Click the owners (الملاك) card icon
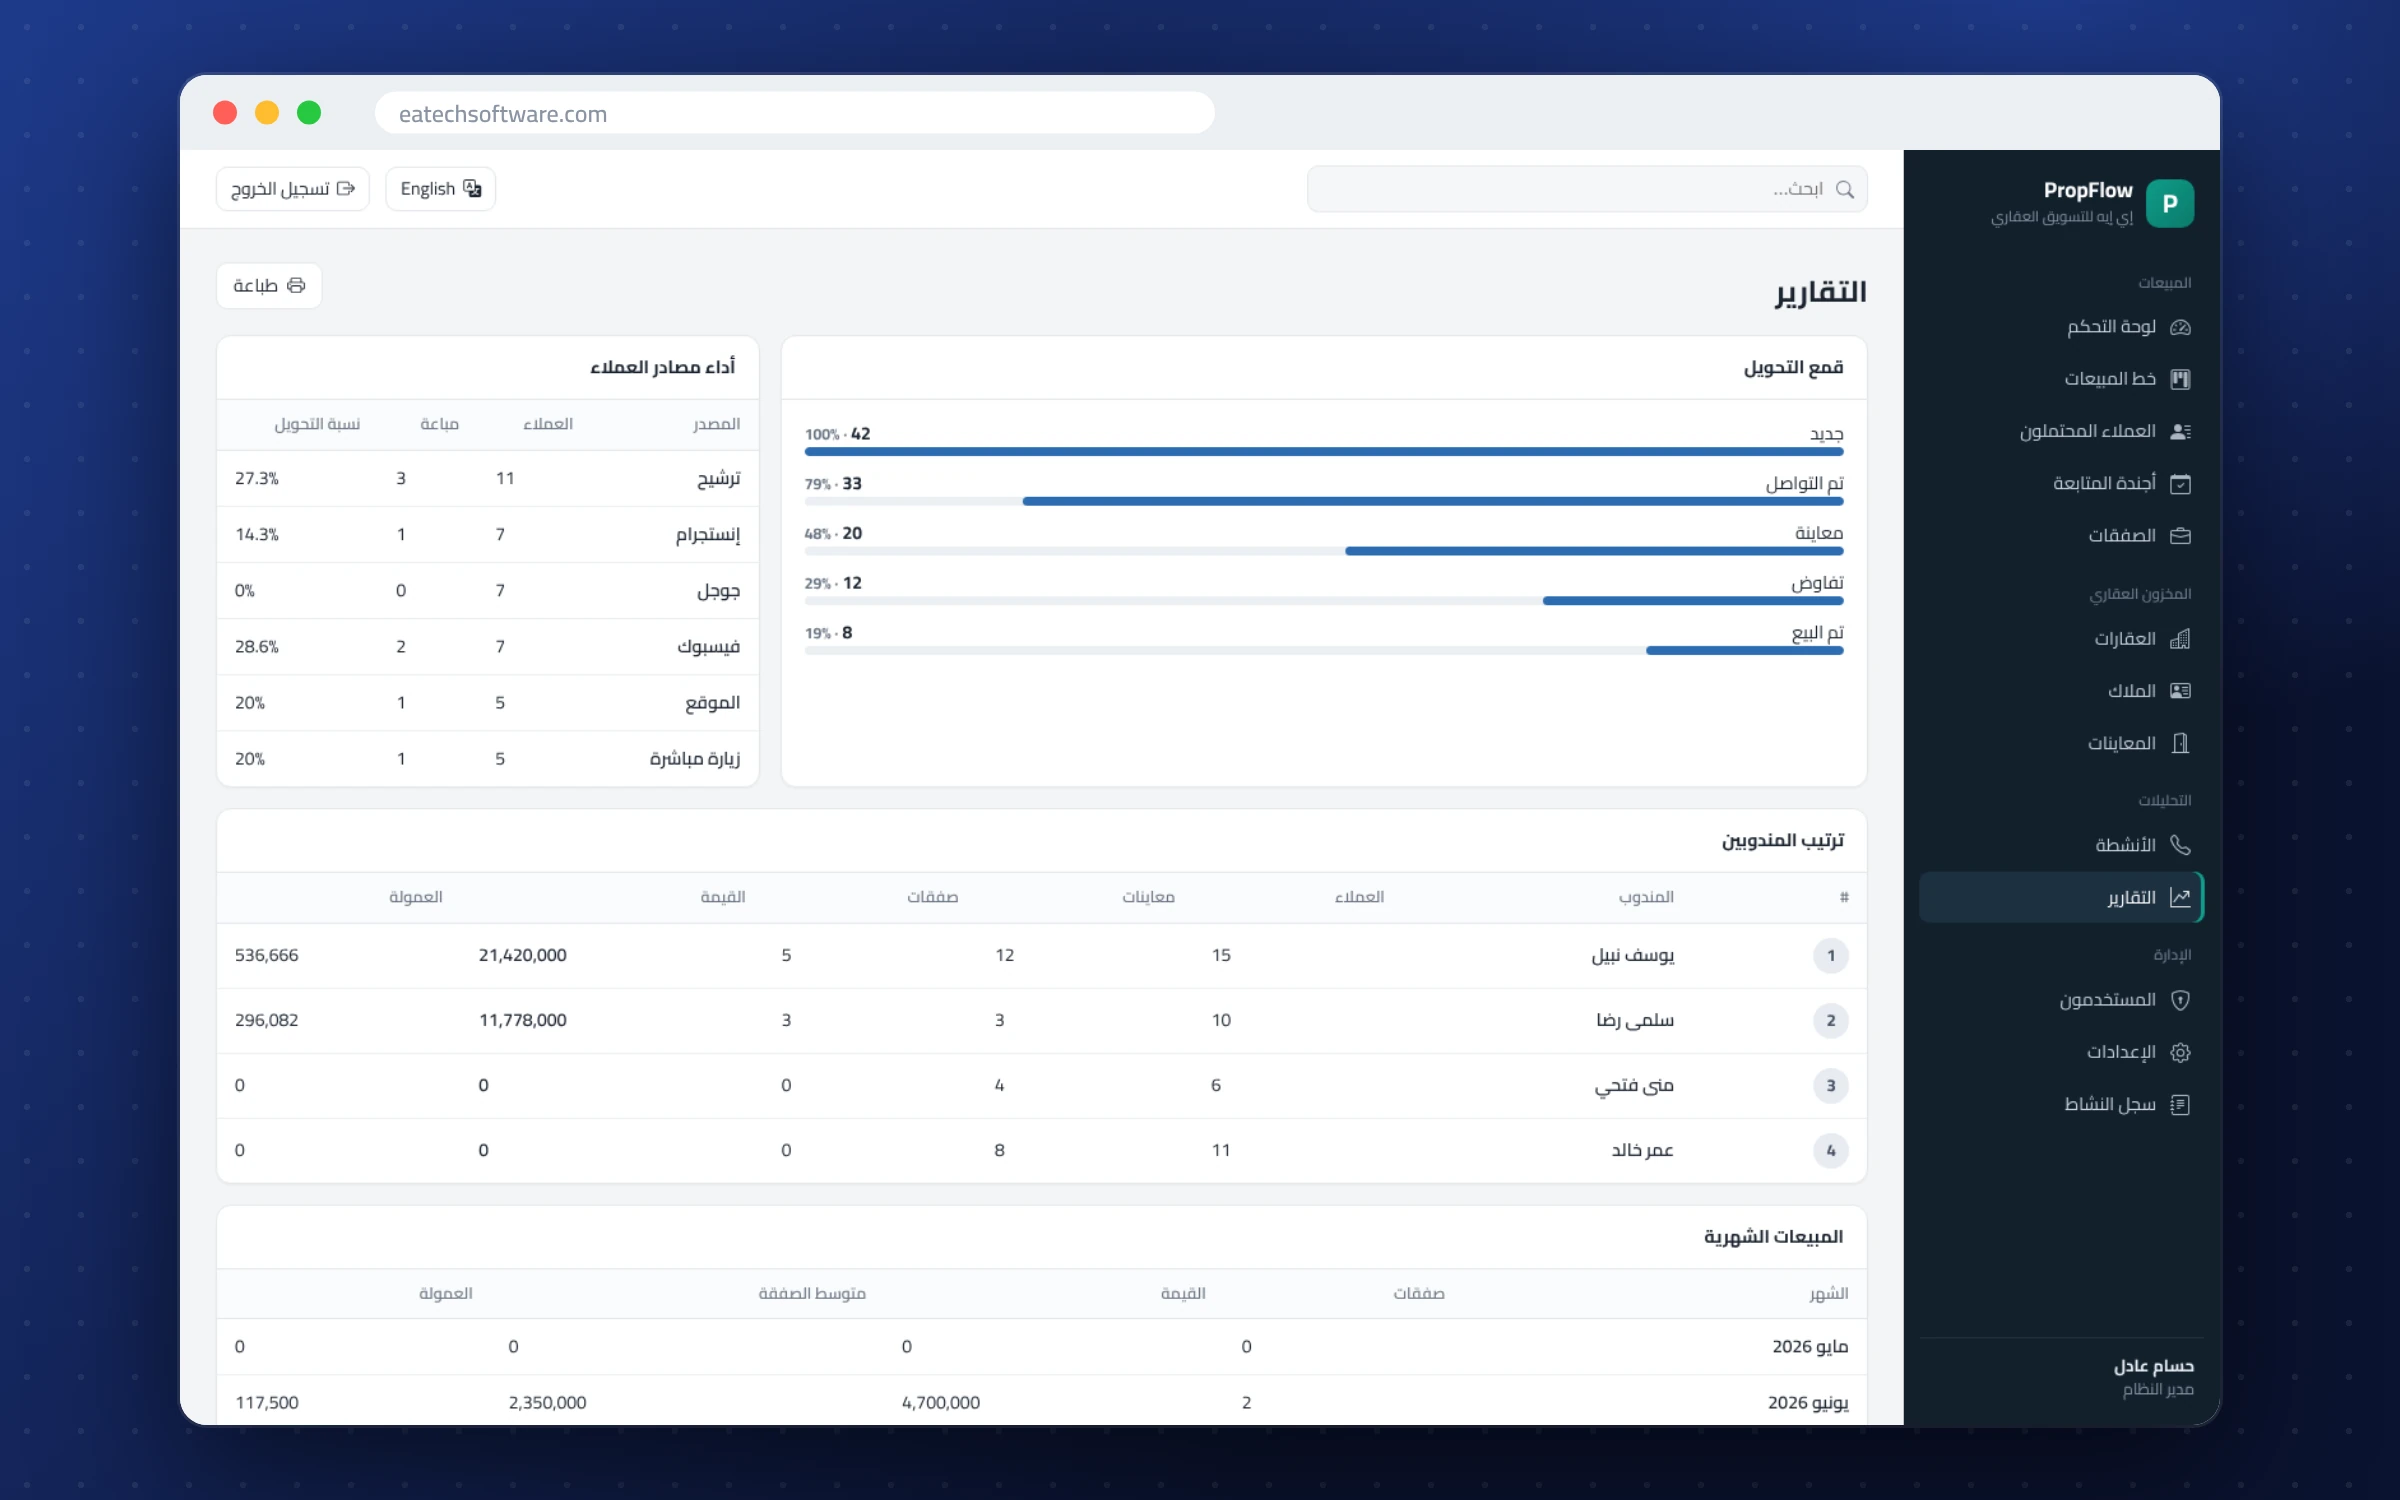The image size is (2400, 1500). click(x=2180, y=691)
